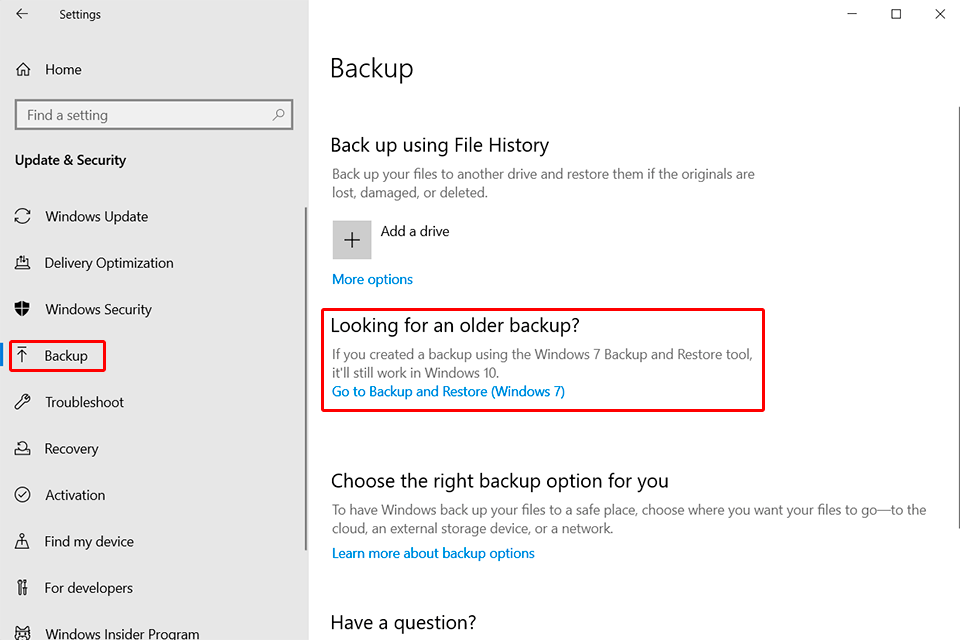This screenshot has width=960, height=640.
Task: Click the Find my device icon
Action: (22, 541)
